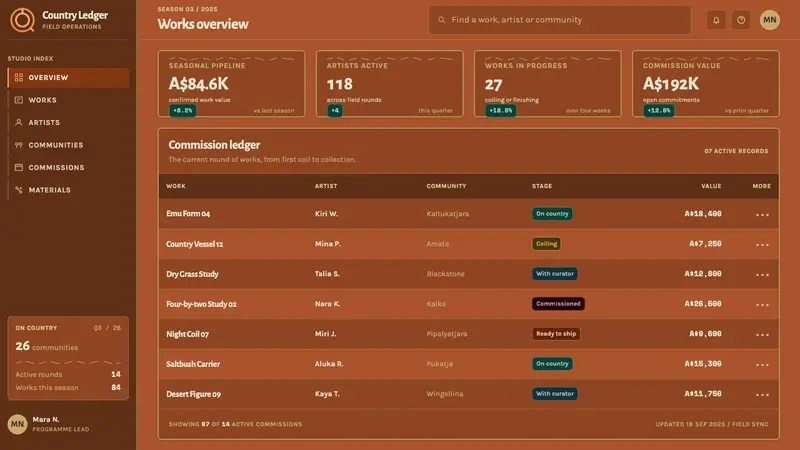Open the Seasonal Pipeline card
The image size is (800, 450).
coord(232,84)
